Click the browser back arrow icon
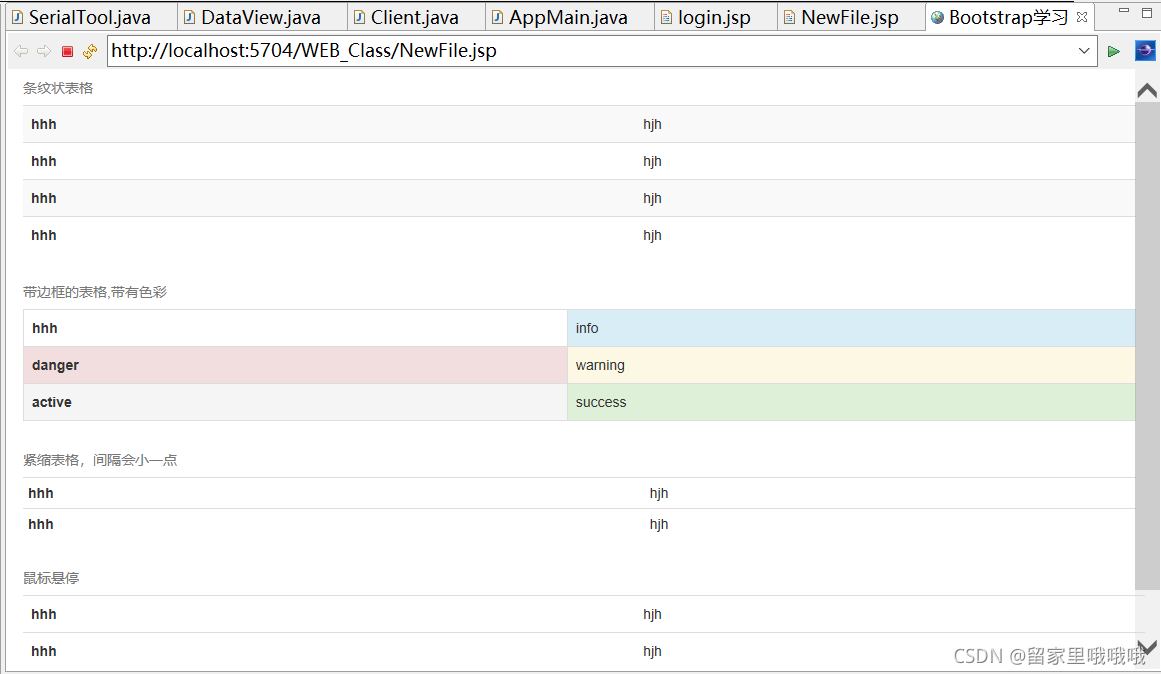 click(21, 51)
